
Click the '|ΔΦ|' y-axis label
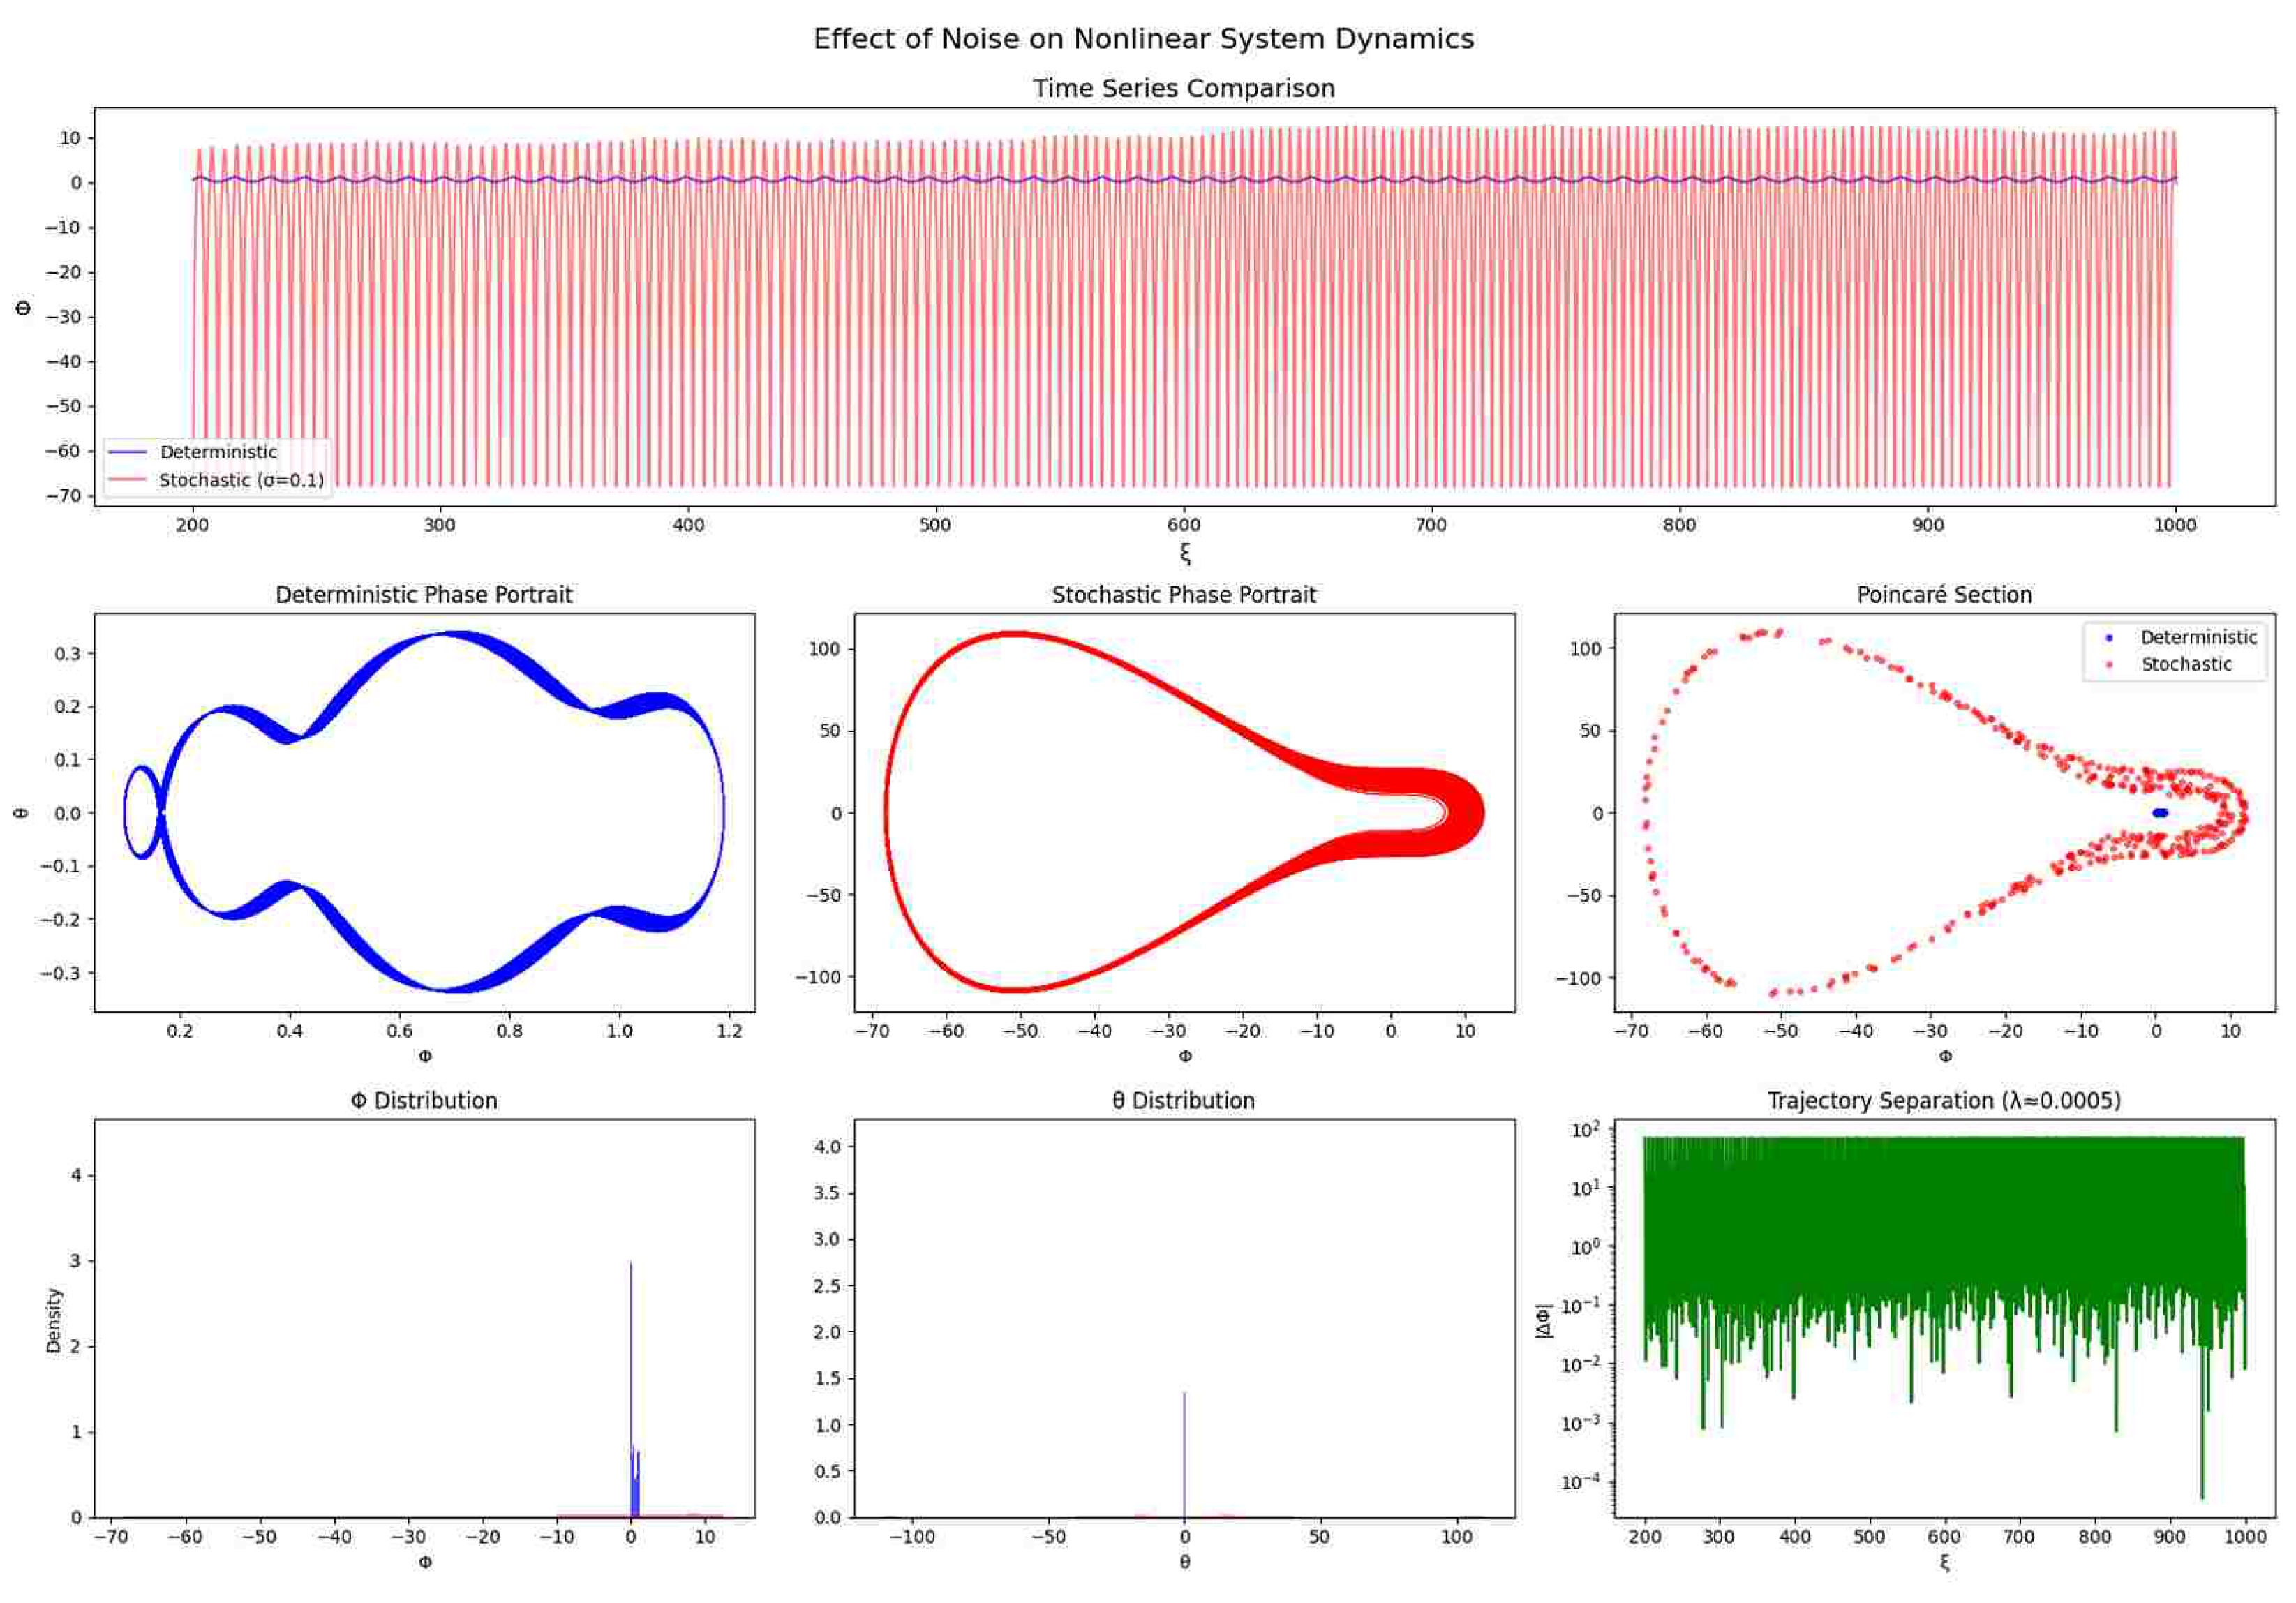pyautogui.click(x=1544, y=1320)
